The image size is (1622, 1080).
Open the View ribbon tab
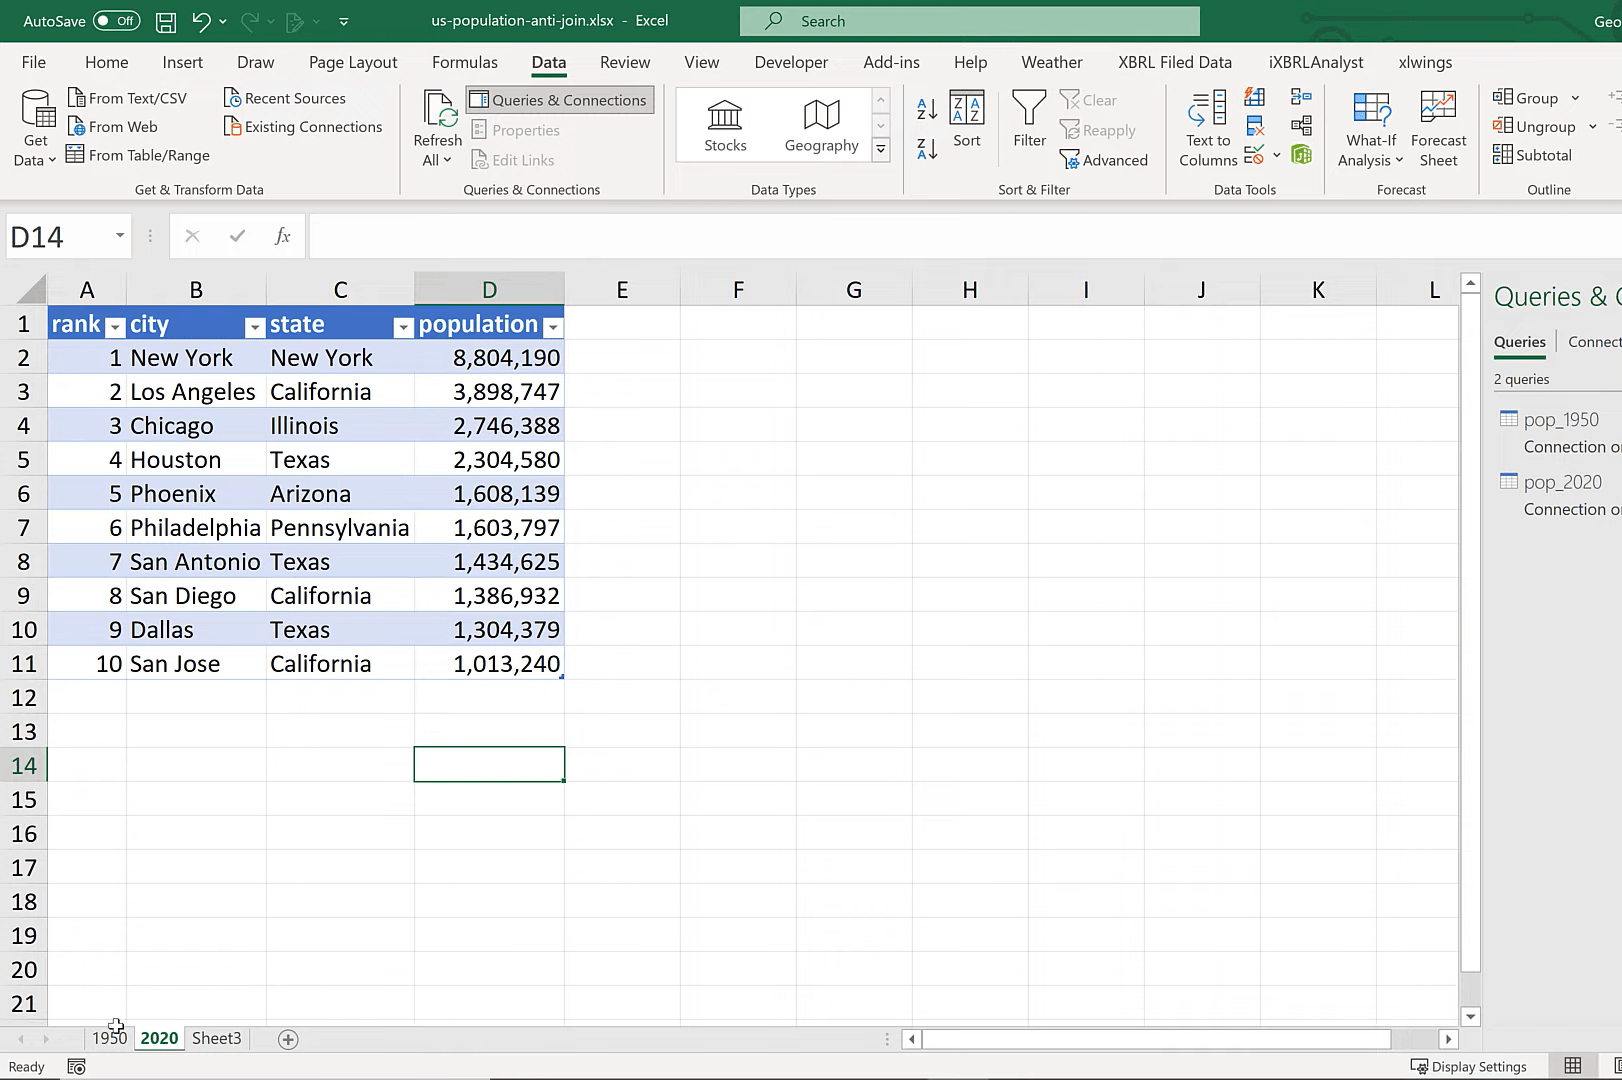(x=701, y=62)
